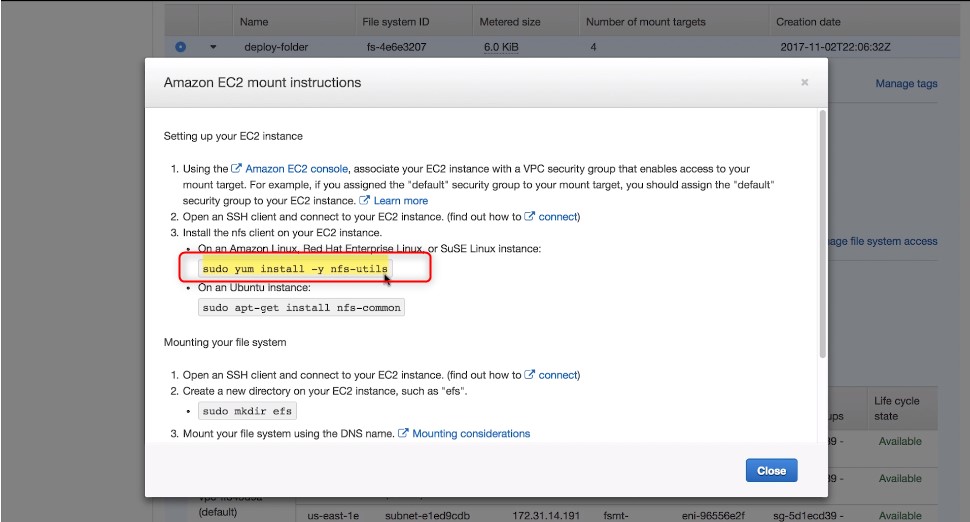Expand the deploy-folder row arrow
The height and width of the screenshot is (522, 970).
pos(213,47)
